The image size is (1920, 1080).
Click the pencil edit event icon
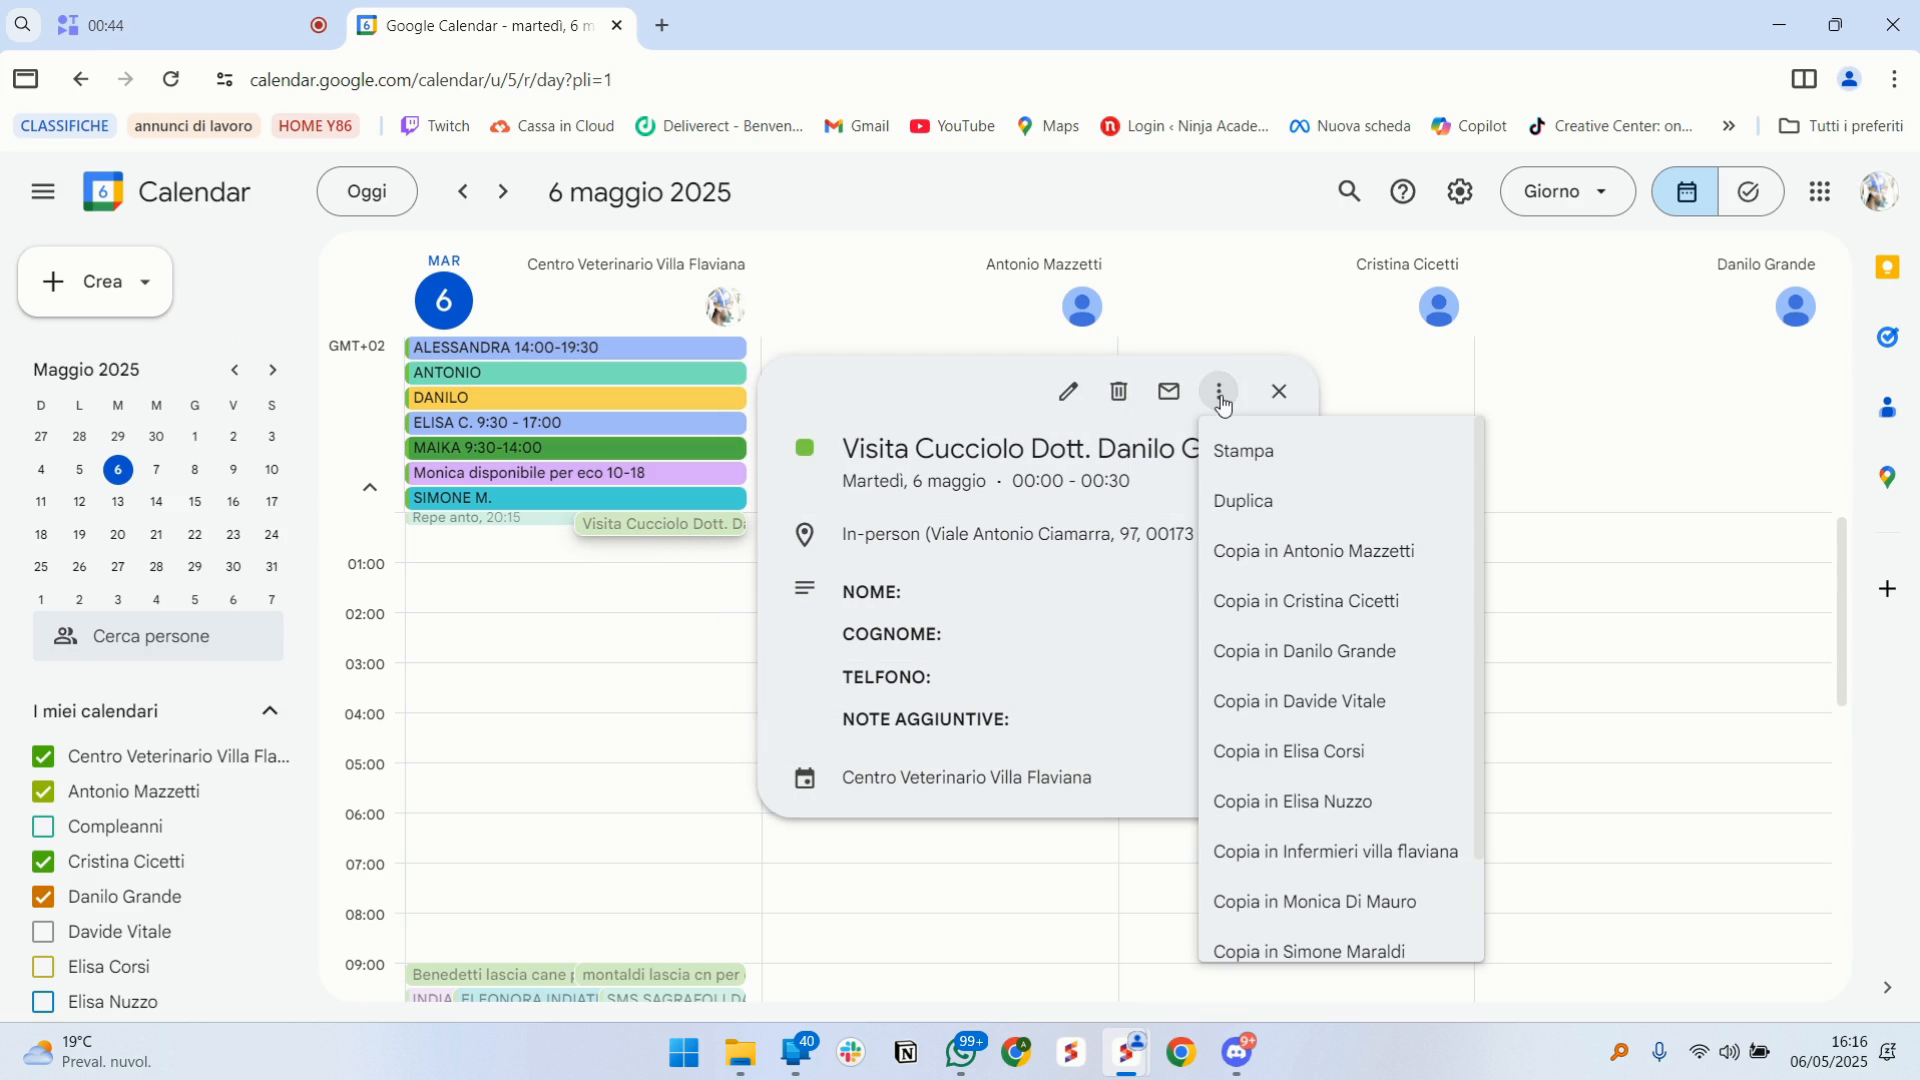click(x=1068, y=392)
